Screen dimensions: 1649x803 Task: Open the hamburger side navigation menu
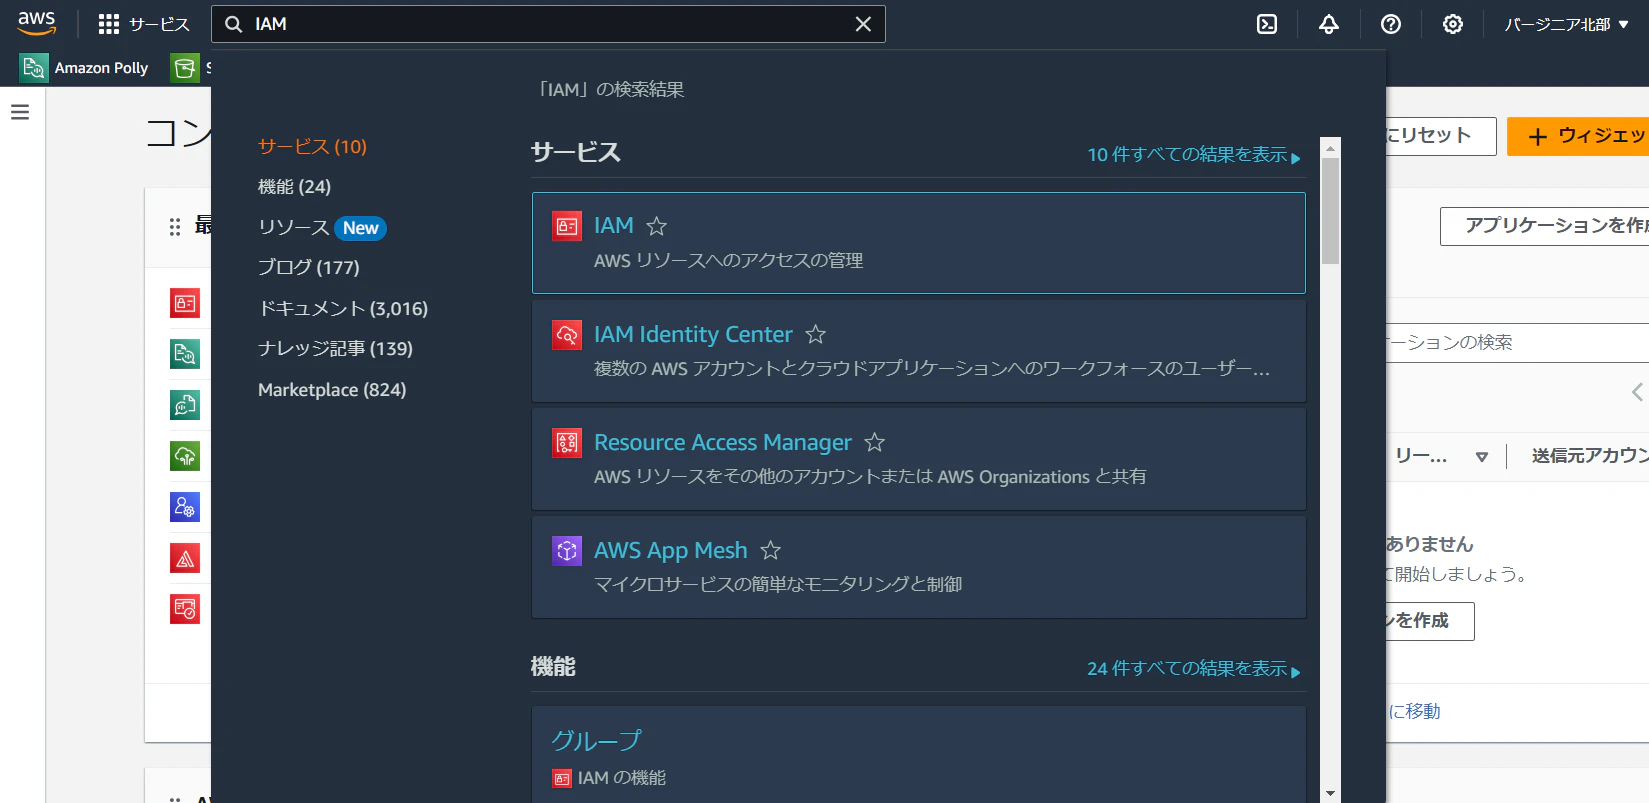point(20,112)
